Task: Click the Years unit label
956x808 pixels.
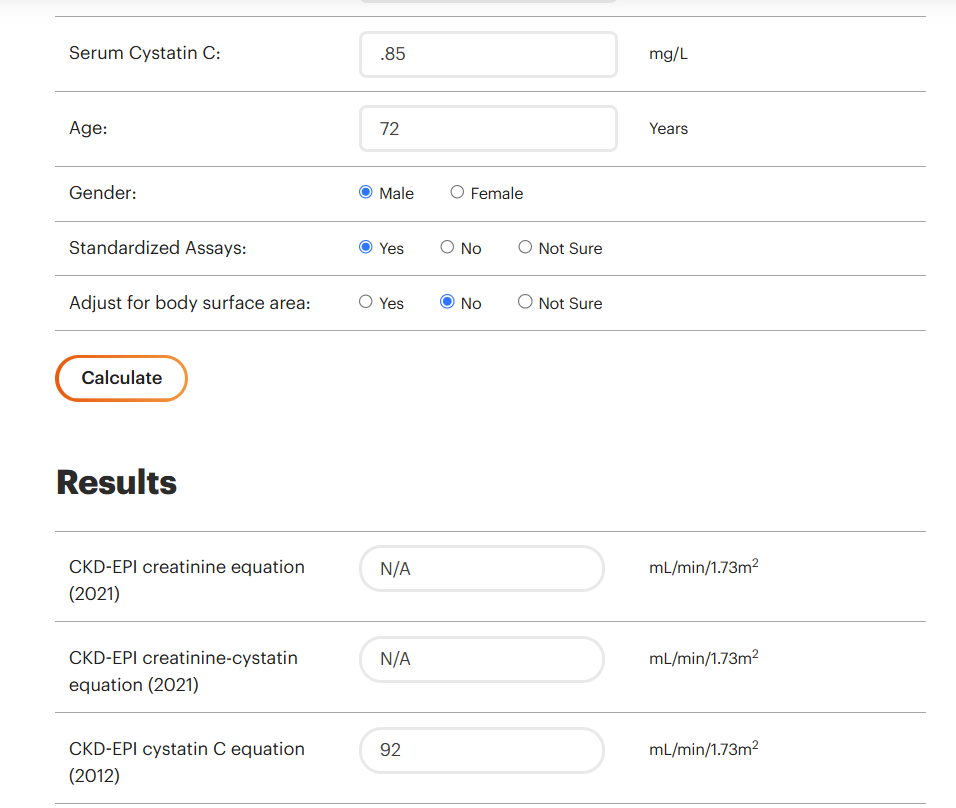Action: 668,129
